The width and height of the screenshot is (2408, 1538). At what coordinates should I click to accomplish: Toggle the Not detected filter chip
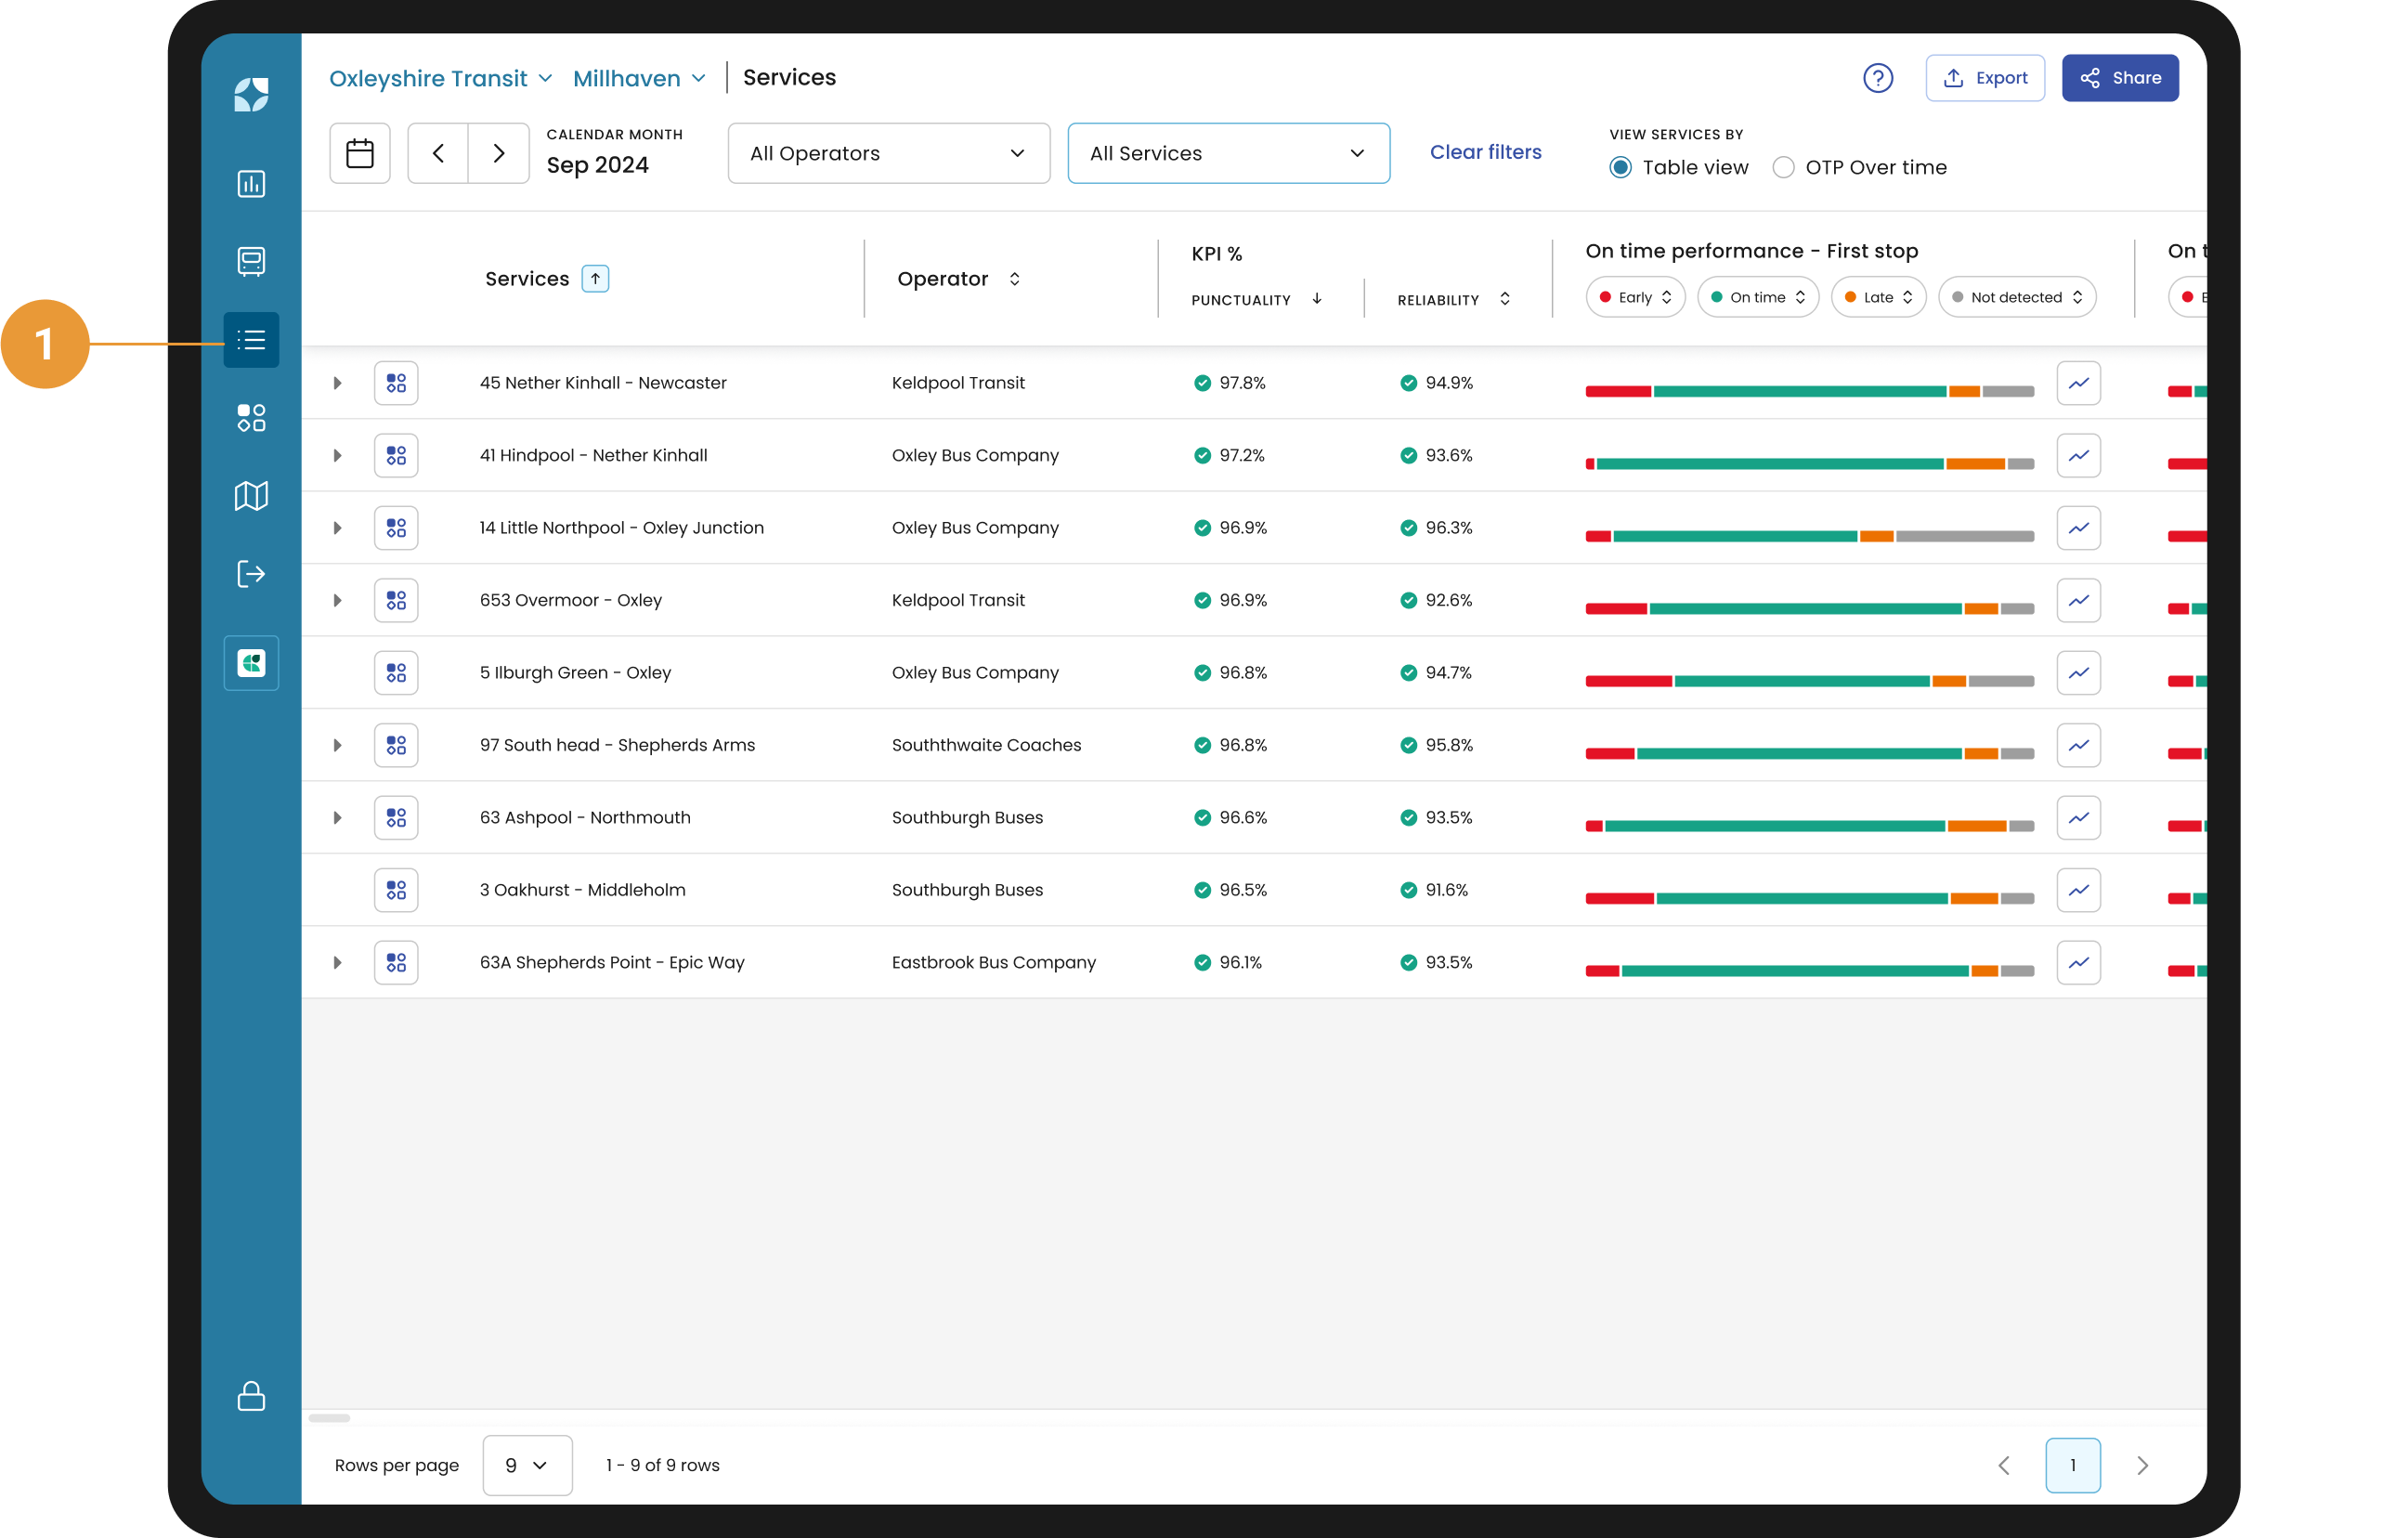[x=2016, y=297]
